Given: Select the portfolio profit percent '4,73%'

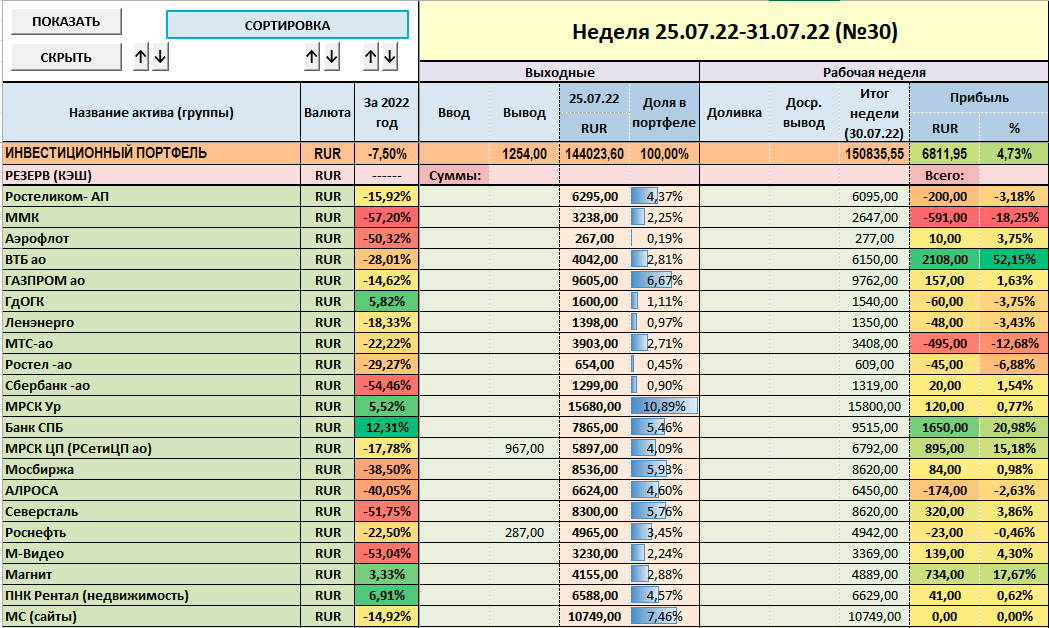Looking at the screenshot, I should point(1014,154).
